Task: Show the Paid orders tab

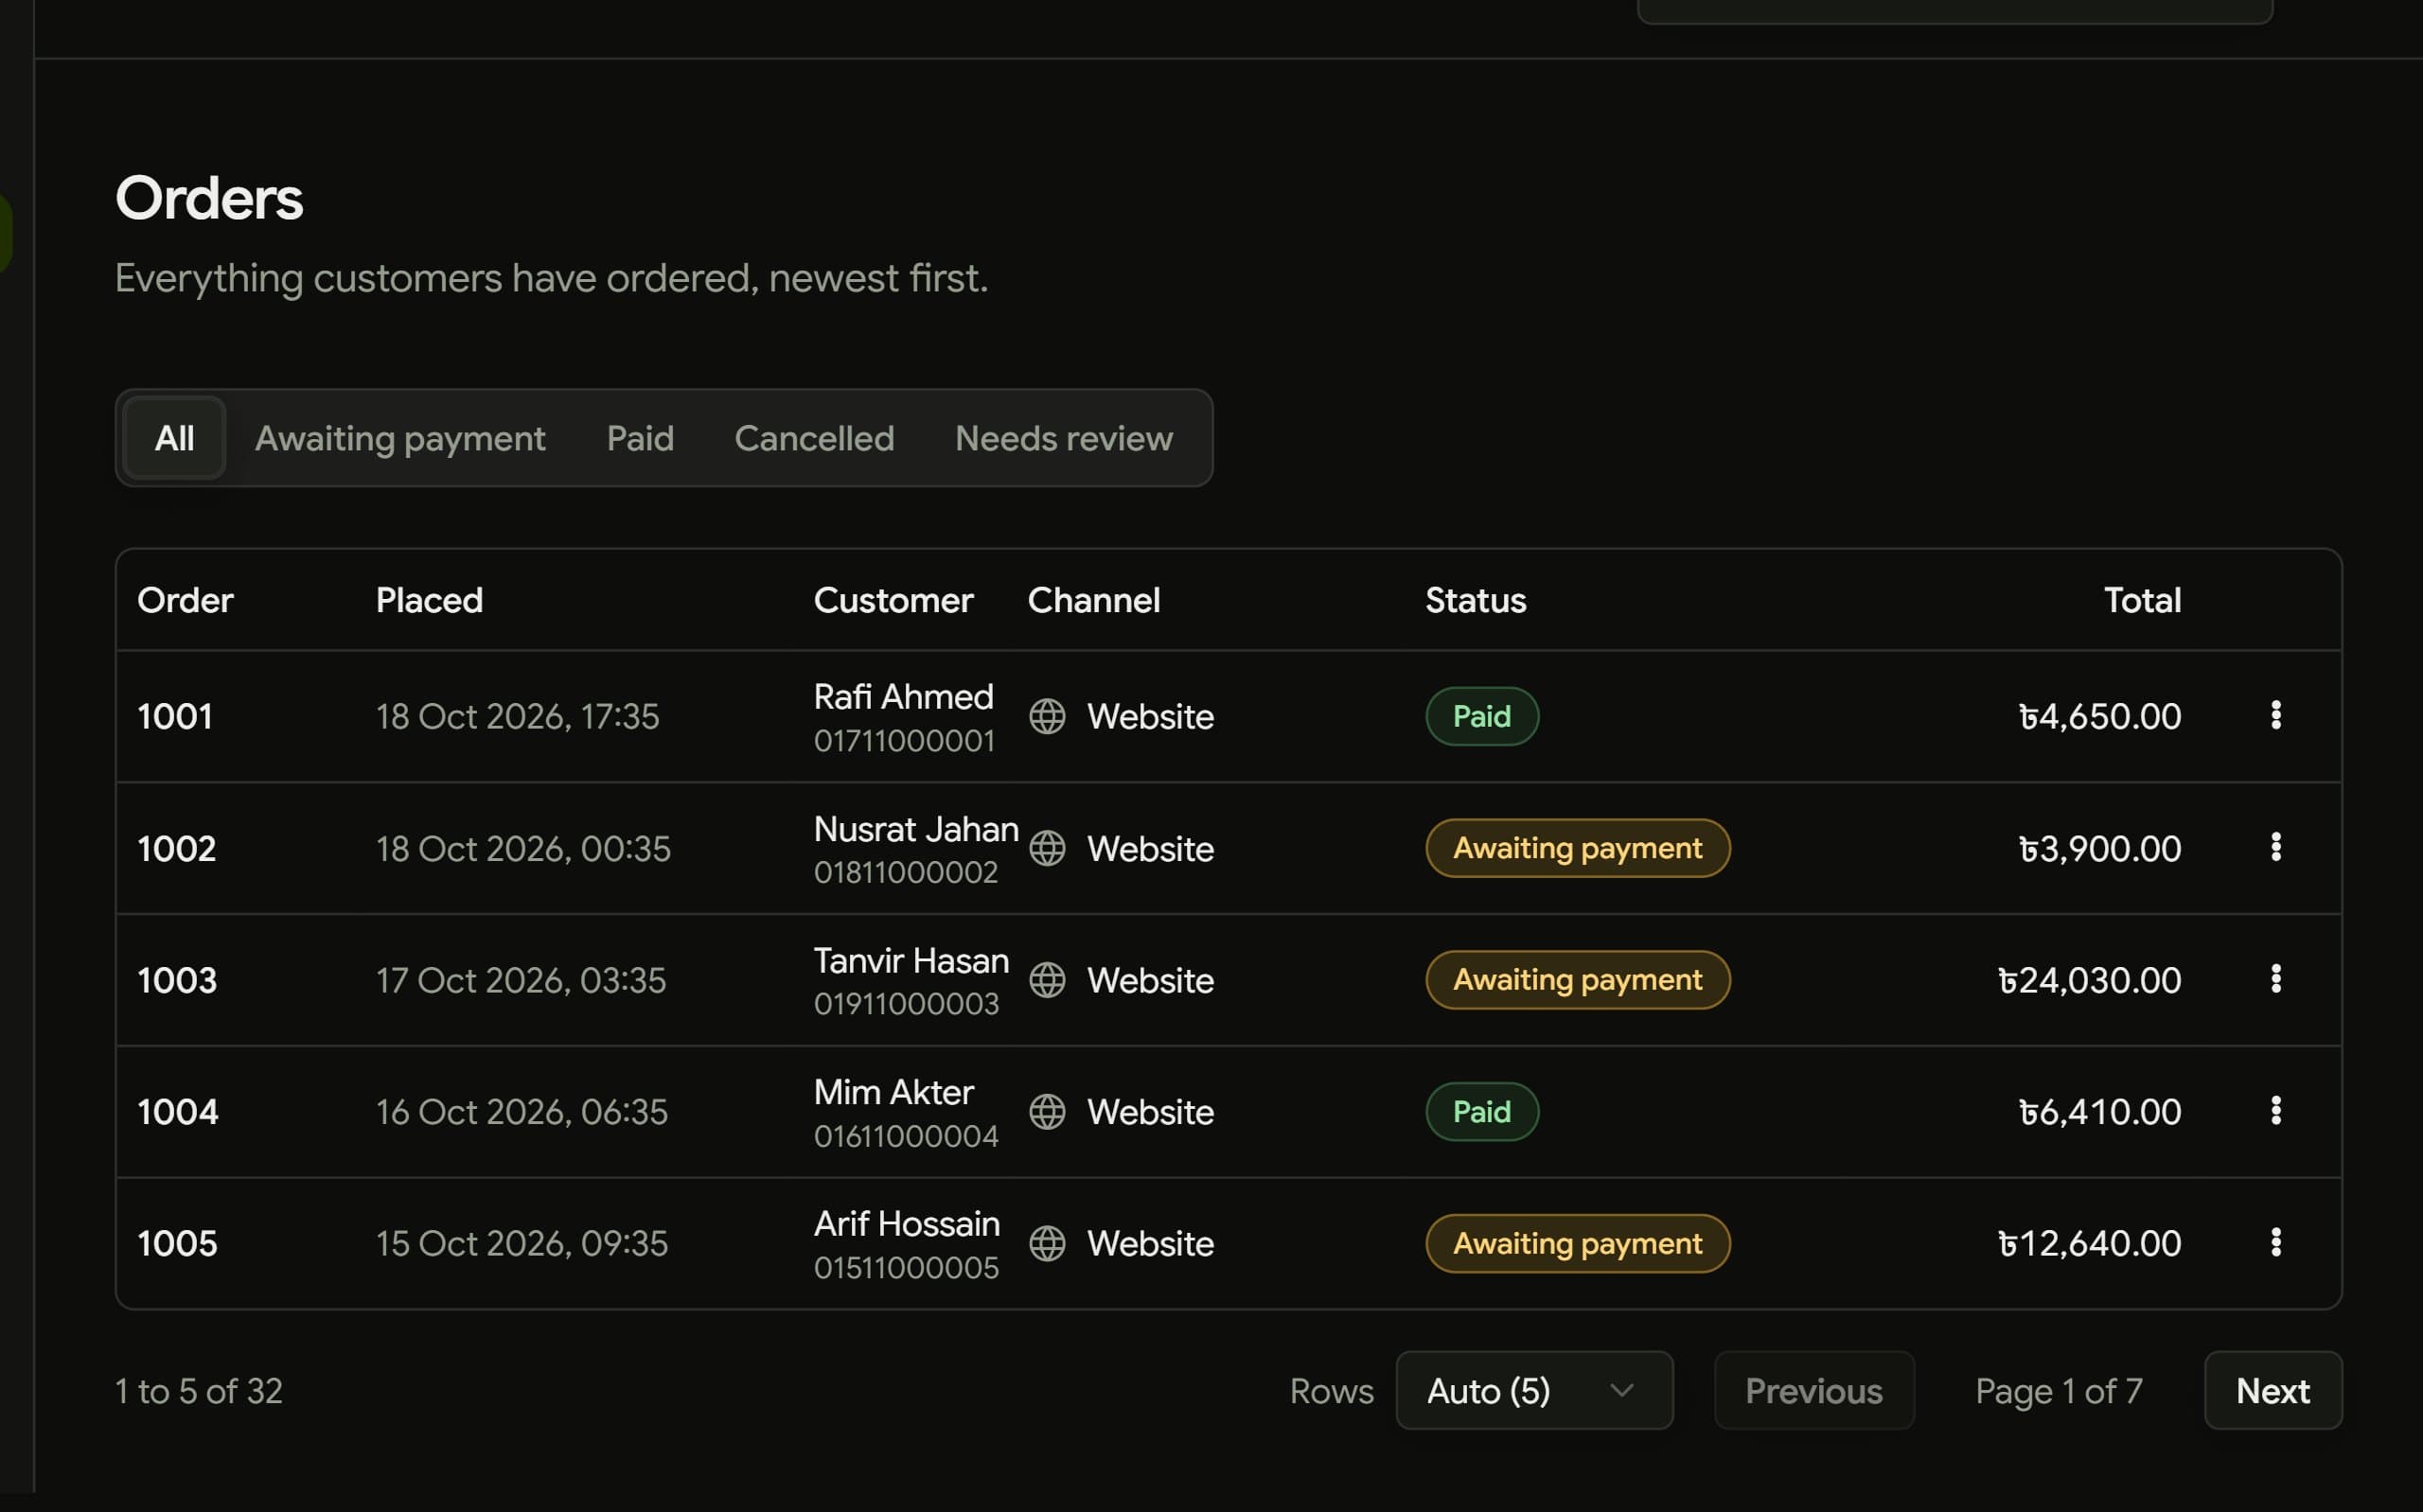Action: pos(640,438)
